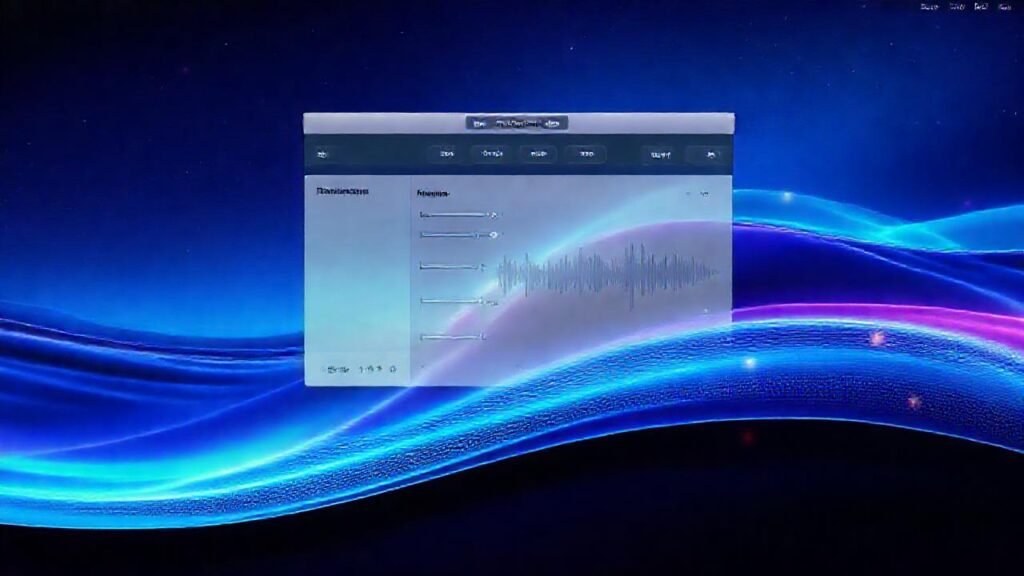The image size is (1024, 576).
Task: Enable the option next to the second slider
Action: click(x=492, y=235)
